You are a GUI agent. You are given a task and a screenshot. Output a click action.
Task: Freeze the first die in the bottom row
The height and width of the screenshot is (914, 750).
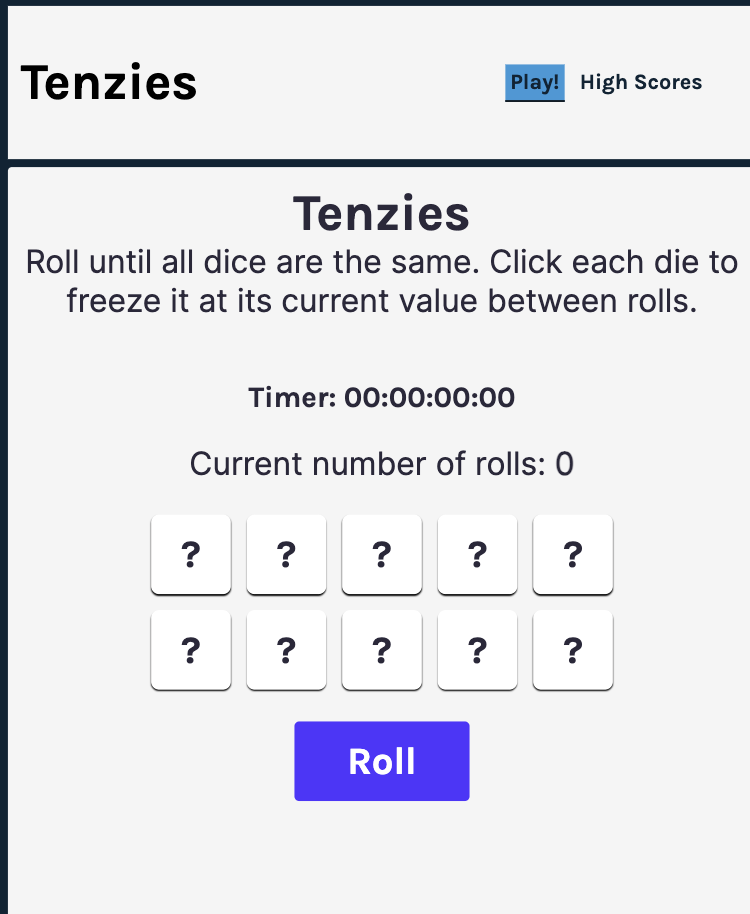coord(191,650)
